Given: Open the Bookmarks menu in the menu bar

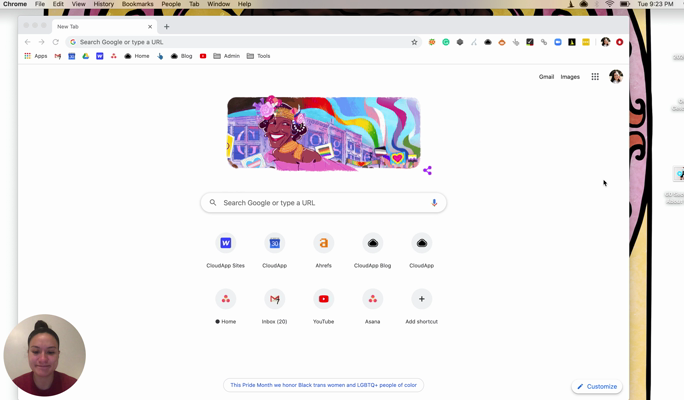Looking at the screenshot, I should point(137,4).
